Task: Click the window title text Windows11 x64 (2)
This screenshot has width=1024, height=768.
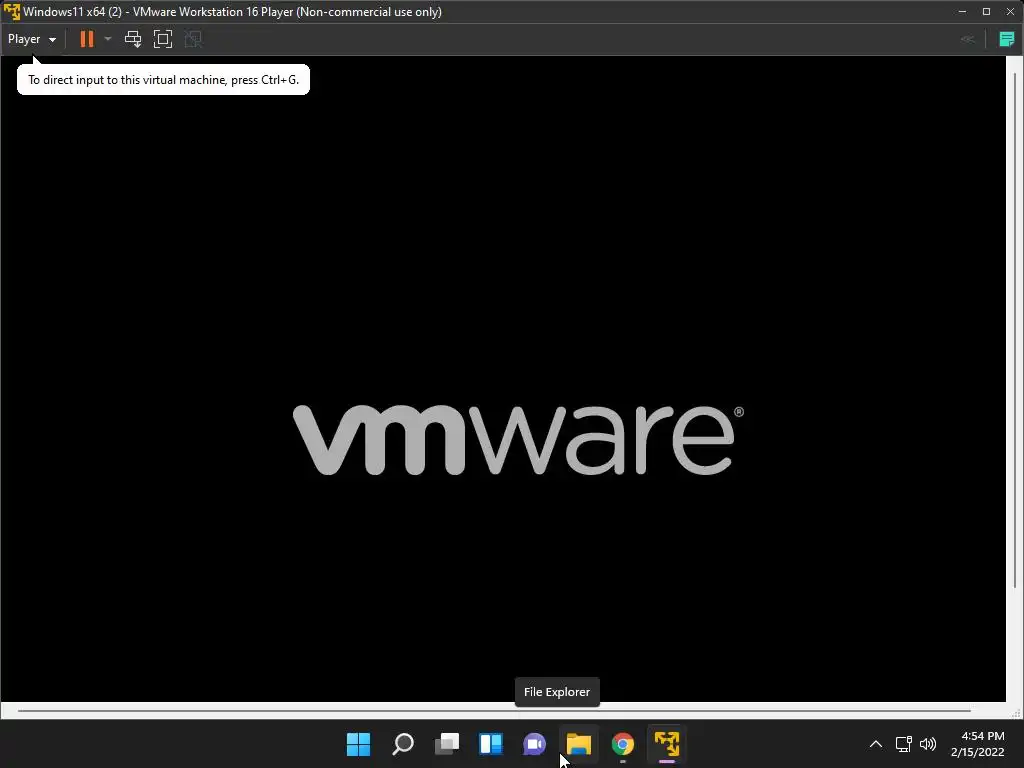Action: click(x=72, y=12)
